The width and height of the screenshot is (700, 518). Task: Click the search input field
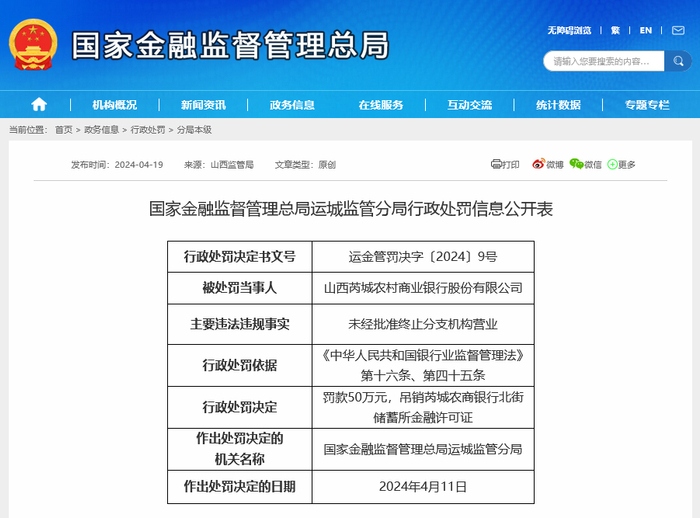pos(604,61)
